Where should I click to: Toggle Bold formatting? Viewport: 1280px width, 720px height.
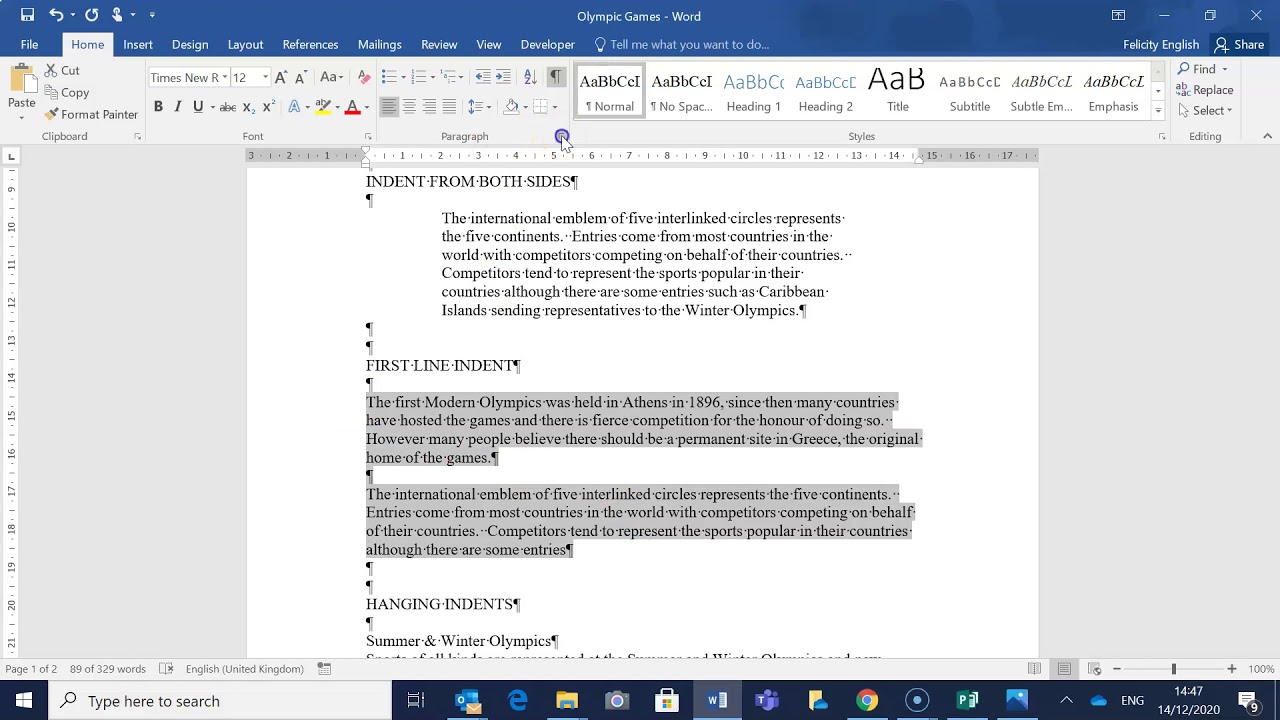point(158,107)
